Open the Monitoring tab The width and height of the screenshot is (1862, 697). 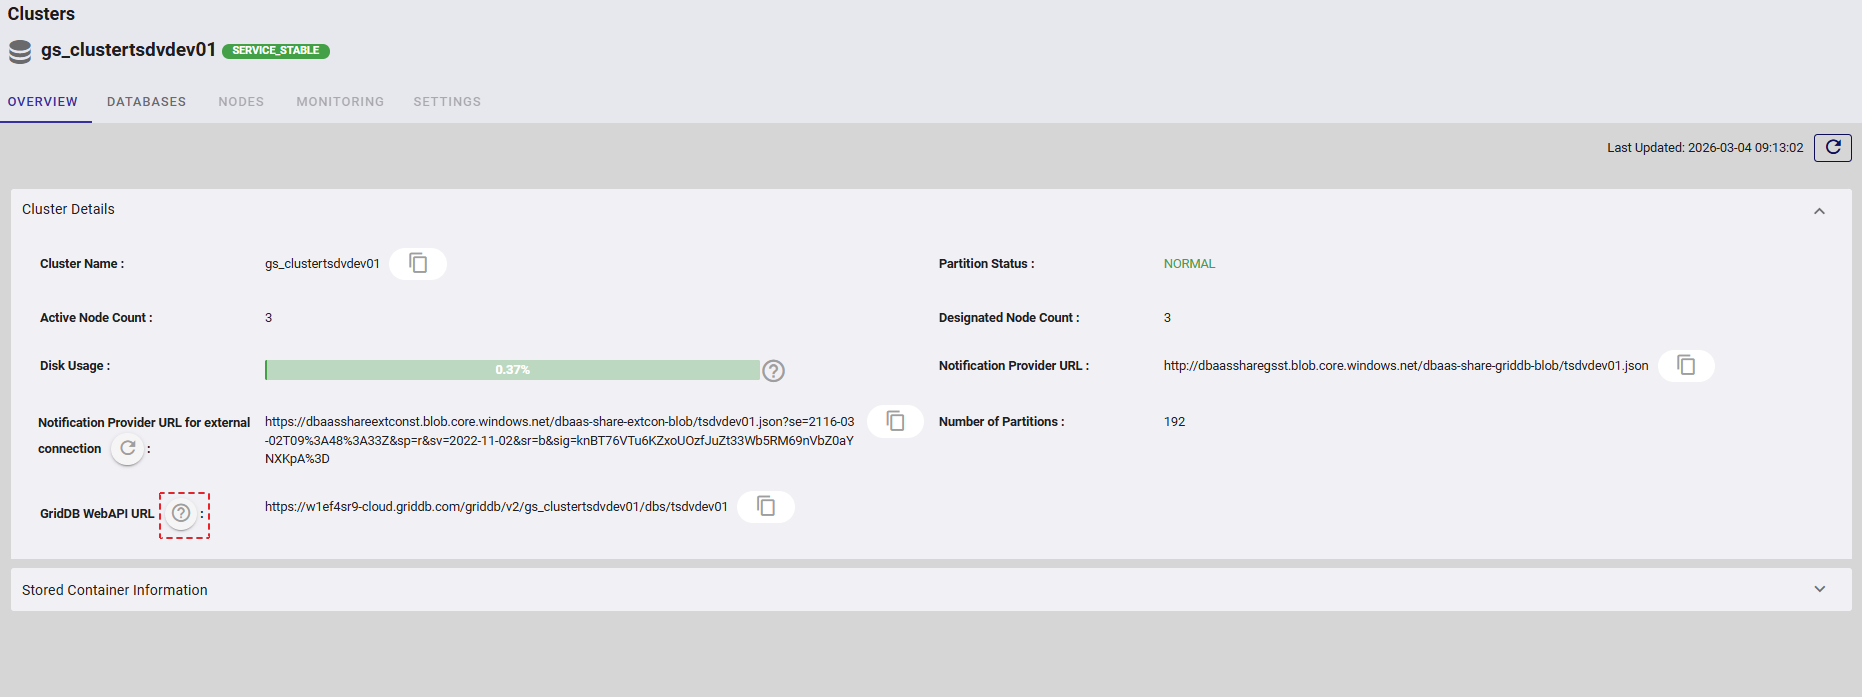click(340, 102)
